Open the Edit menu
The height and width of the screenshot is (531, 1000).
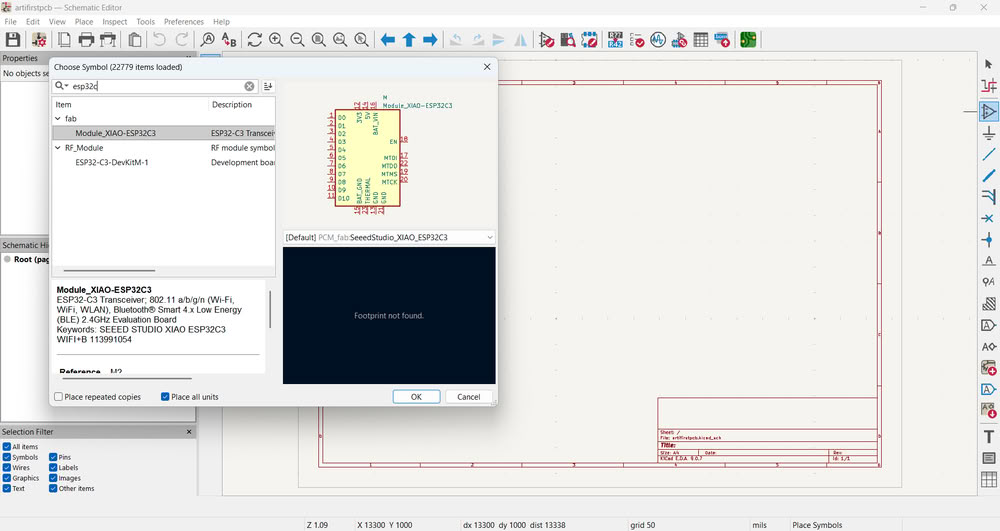click(x=33, y=22)
